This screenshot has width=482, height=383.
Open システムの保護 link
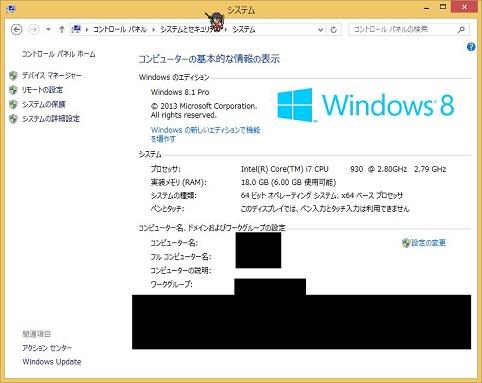[x=44, y=104]
